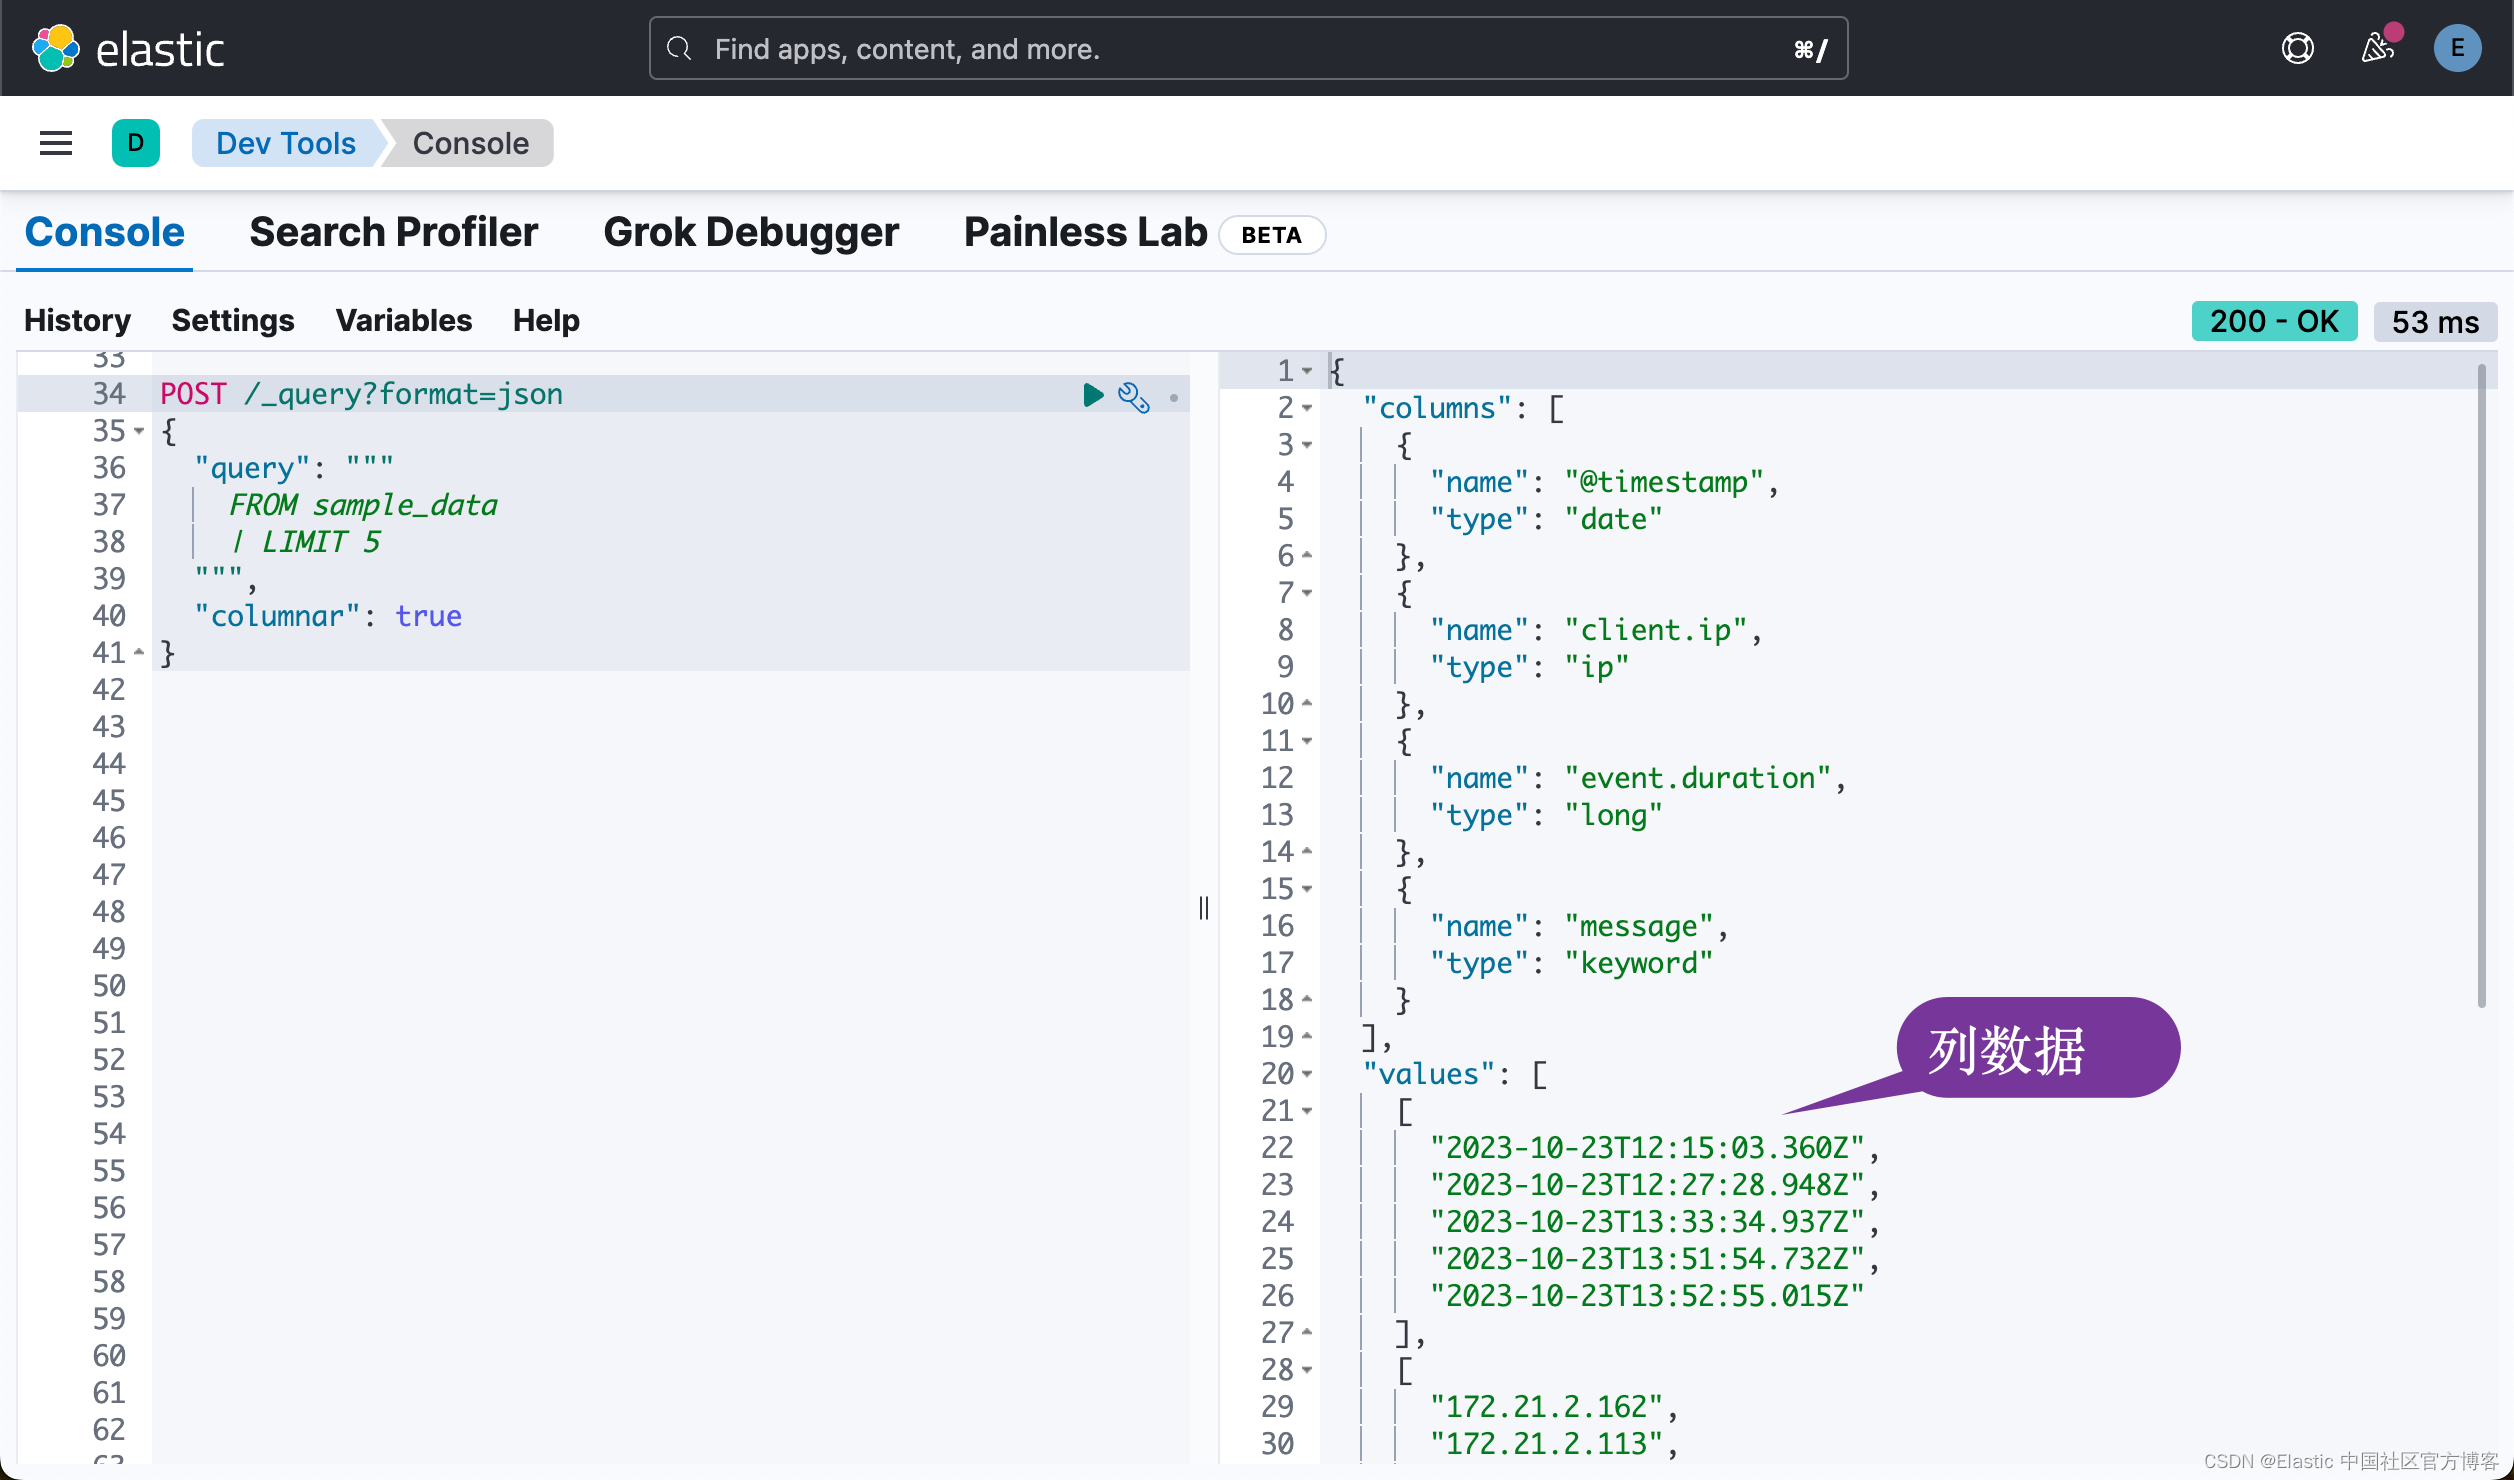The height and width of the screenshot is (1480, 2514).
Task: Click the green D space avatar
Action: [x=136, y=143]
